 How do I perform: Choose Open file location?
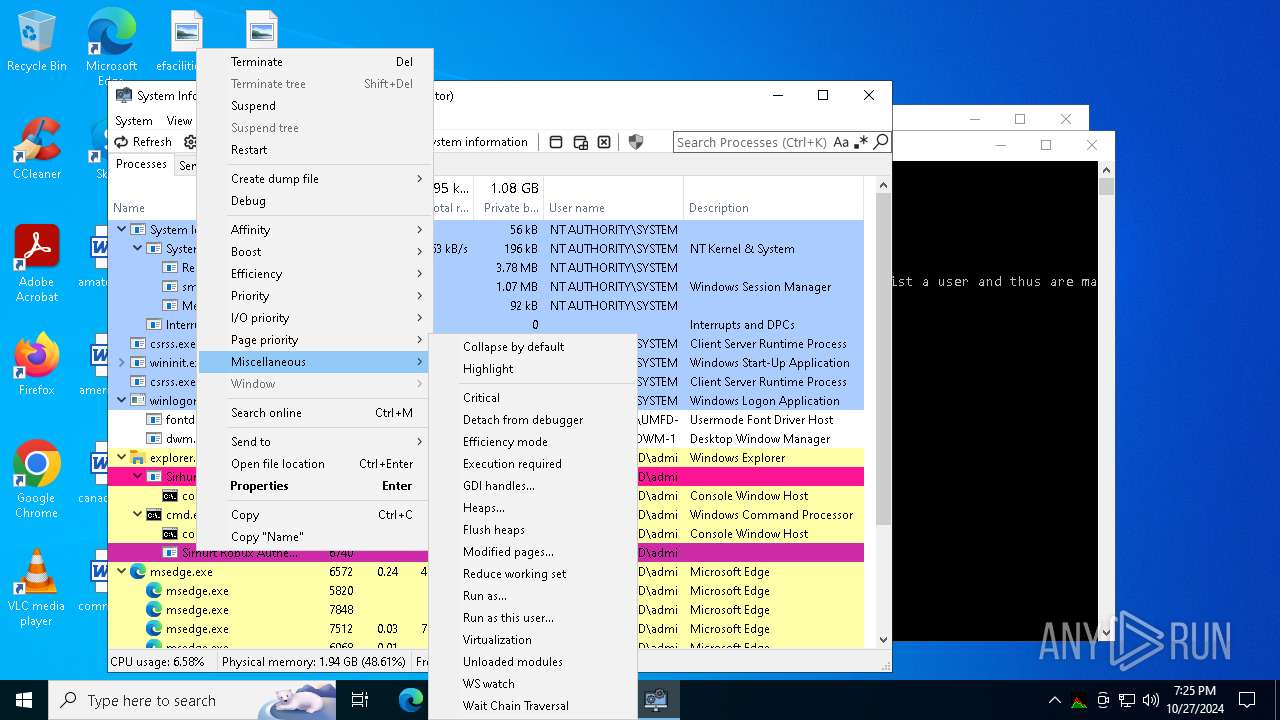tap(316, 464)
